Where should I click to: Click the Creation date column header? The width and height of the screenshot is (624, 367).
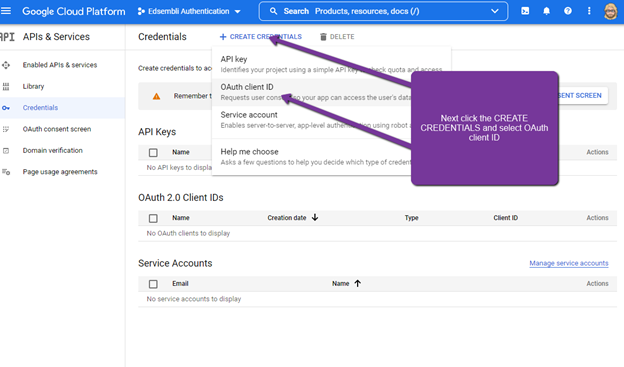[287, 218]
